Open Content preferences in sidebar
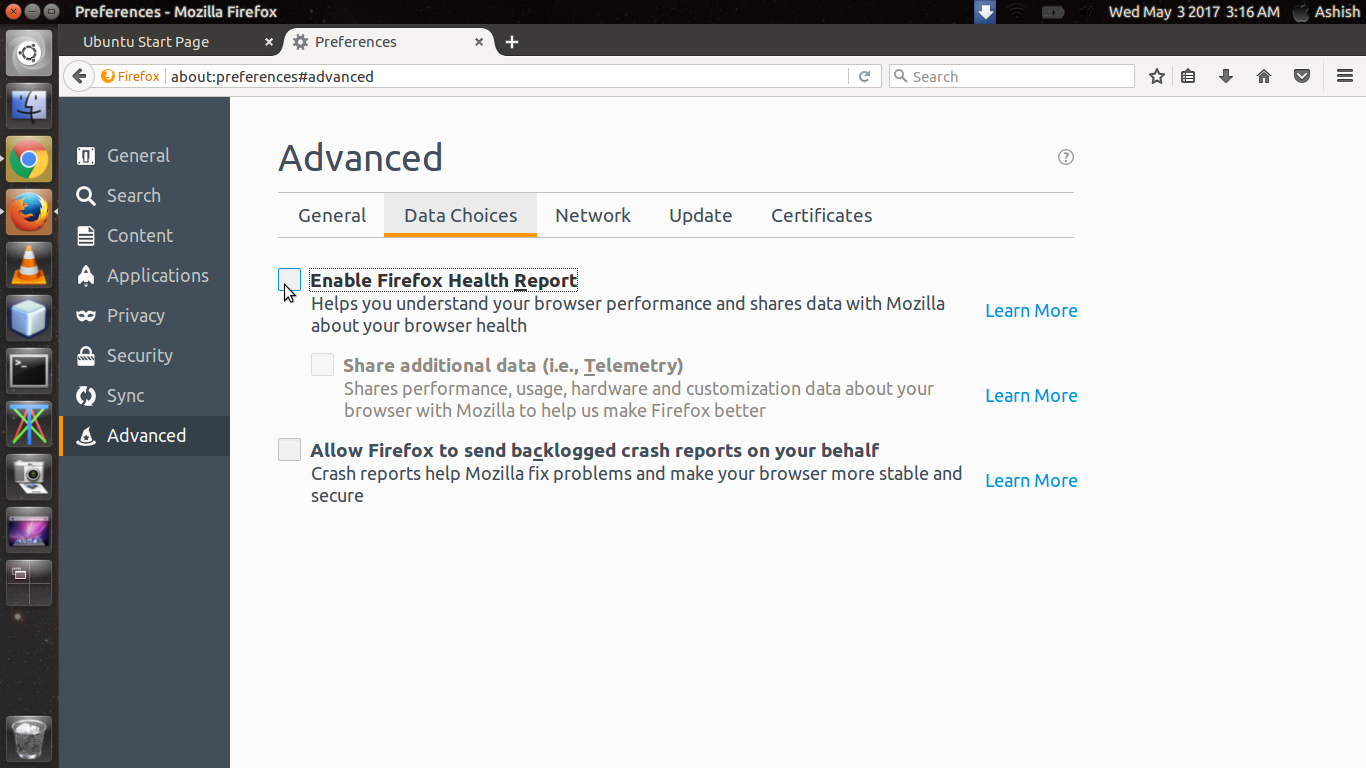 coord(144,236)
